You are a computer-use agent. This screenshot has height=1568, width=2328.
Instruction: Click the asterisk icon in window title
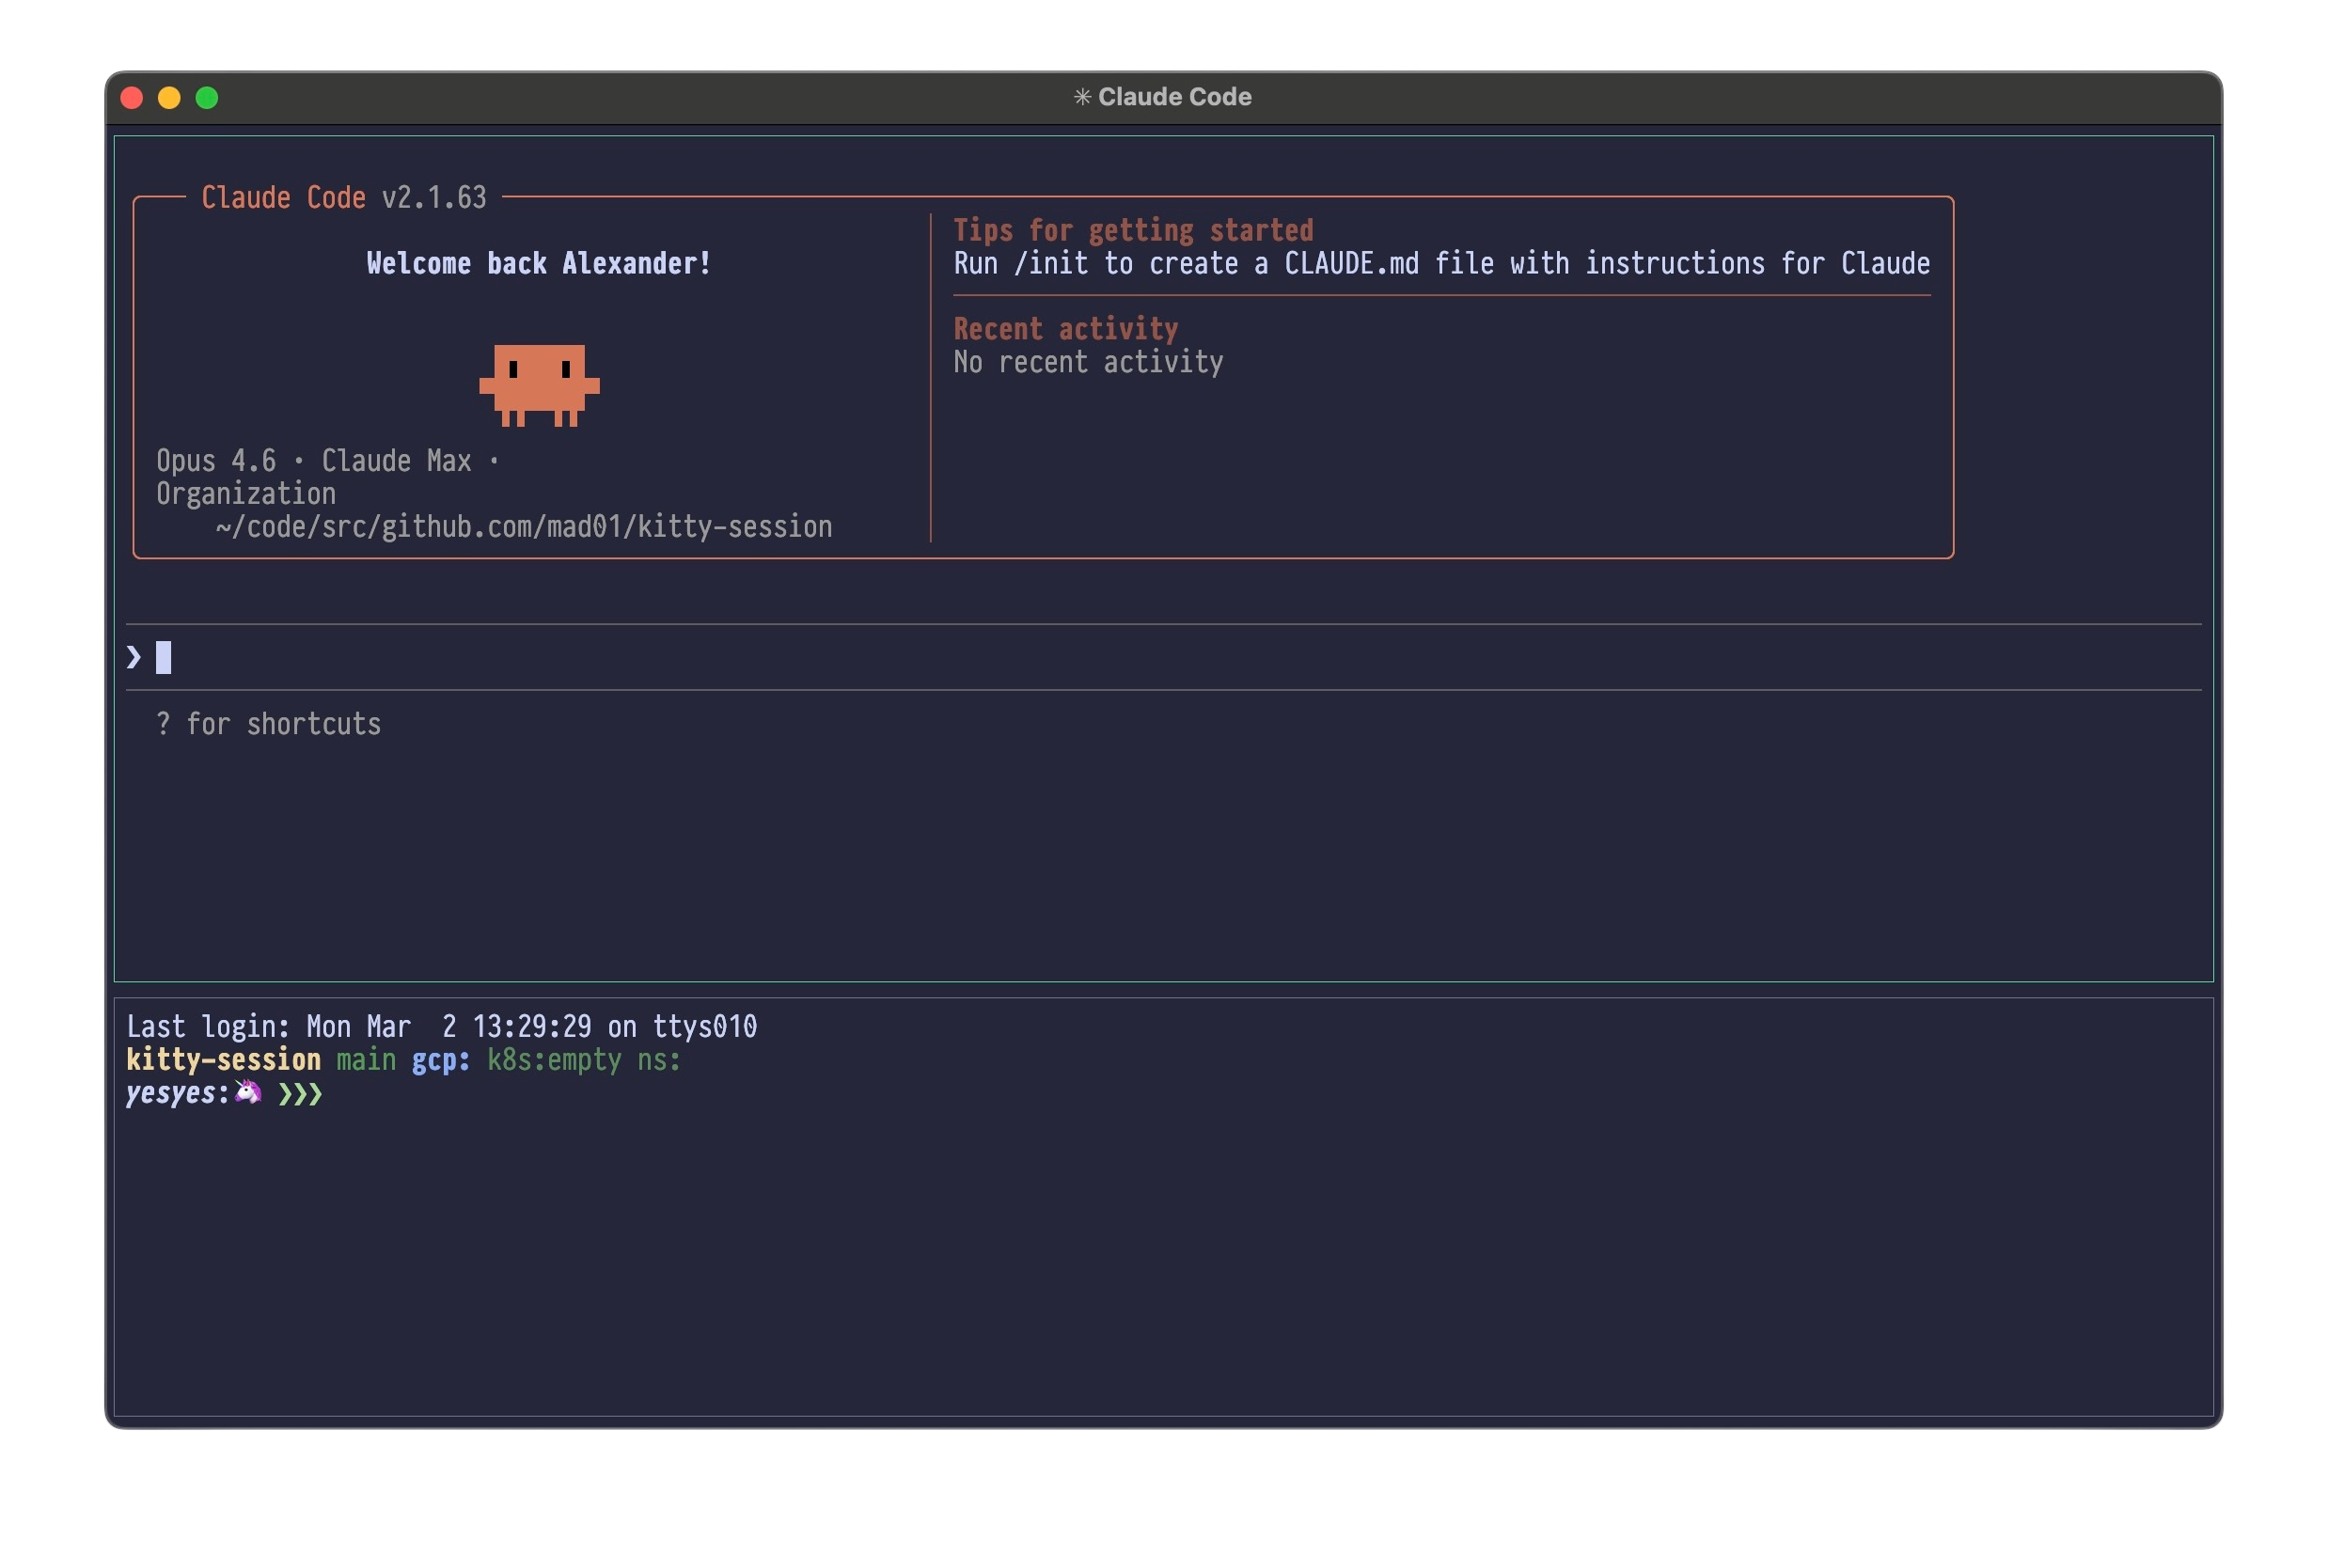tap(1081, 97)
